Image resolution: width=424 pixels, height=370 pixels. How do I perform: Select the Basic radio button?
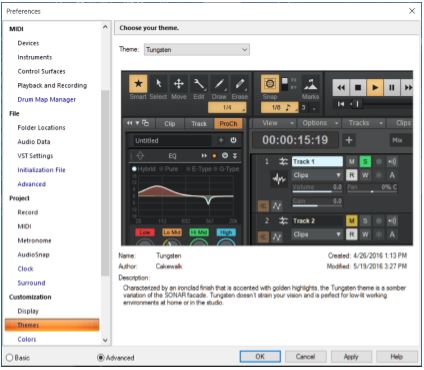tap(10, 358)
